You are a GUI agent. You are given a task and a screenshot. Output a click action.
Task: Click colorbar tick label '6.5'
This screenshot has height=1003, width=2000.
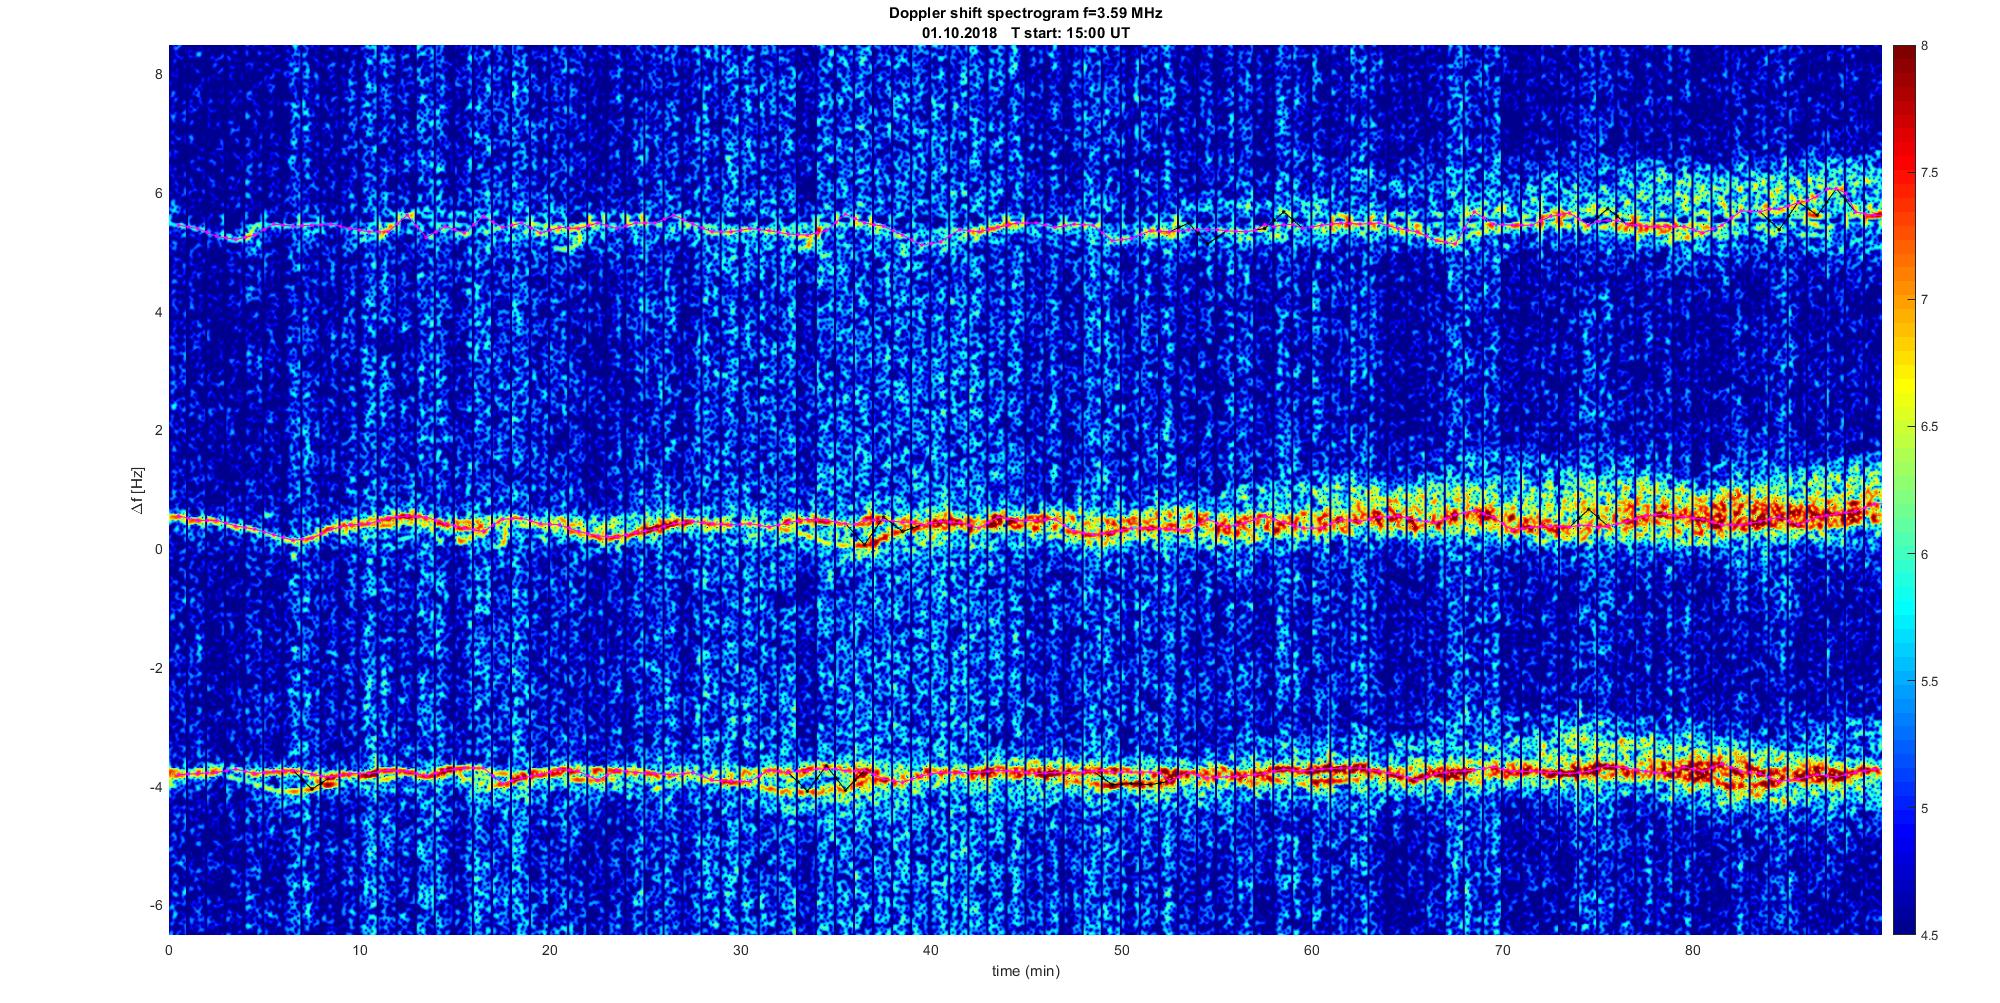[1929, 427]
